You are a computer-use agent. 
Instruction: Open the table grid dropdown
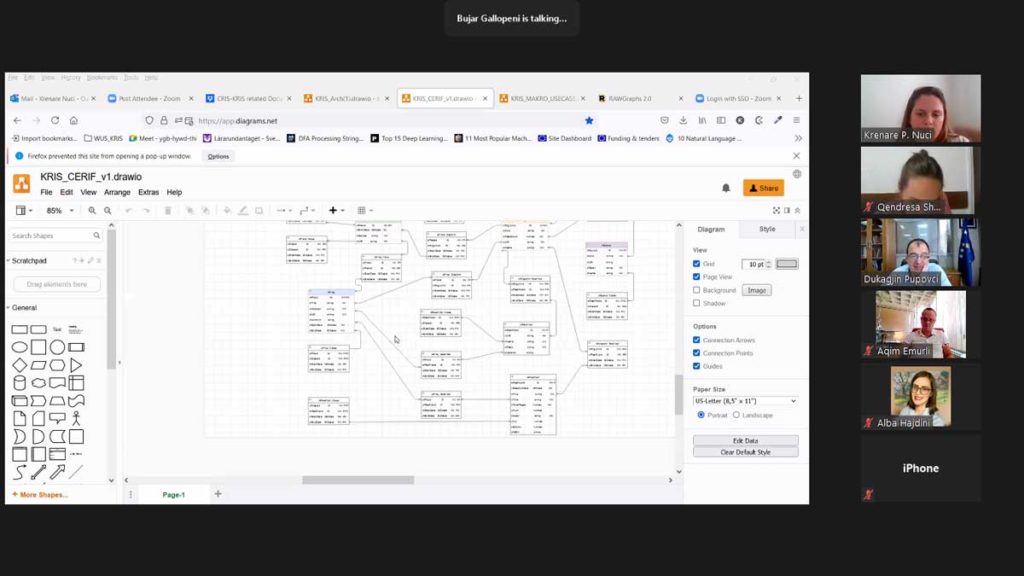365,210
